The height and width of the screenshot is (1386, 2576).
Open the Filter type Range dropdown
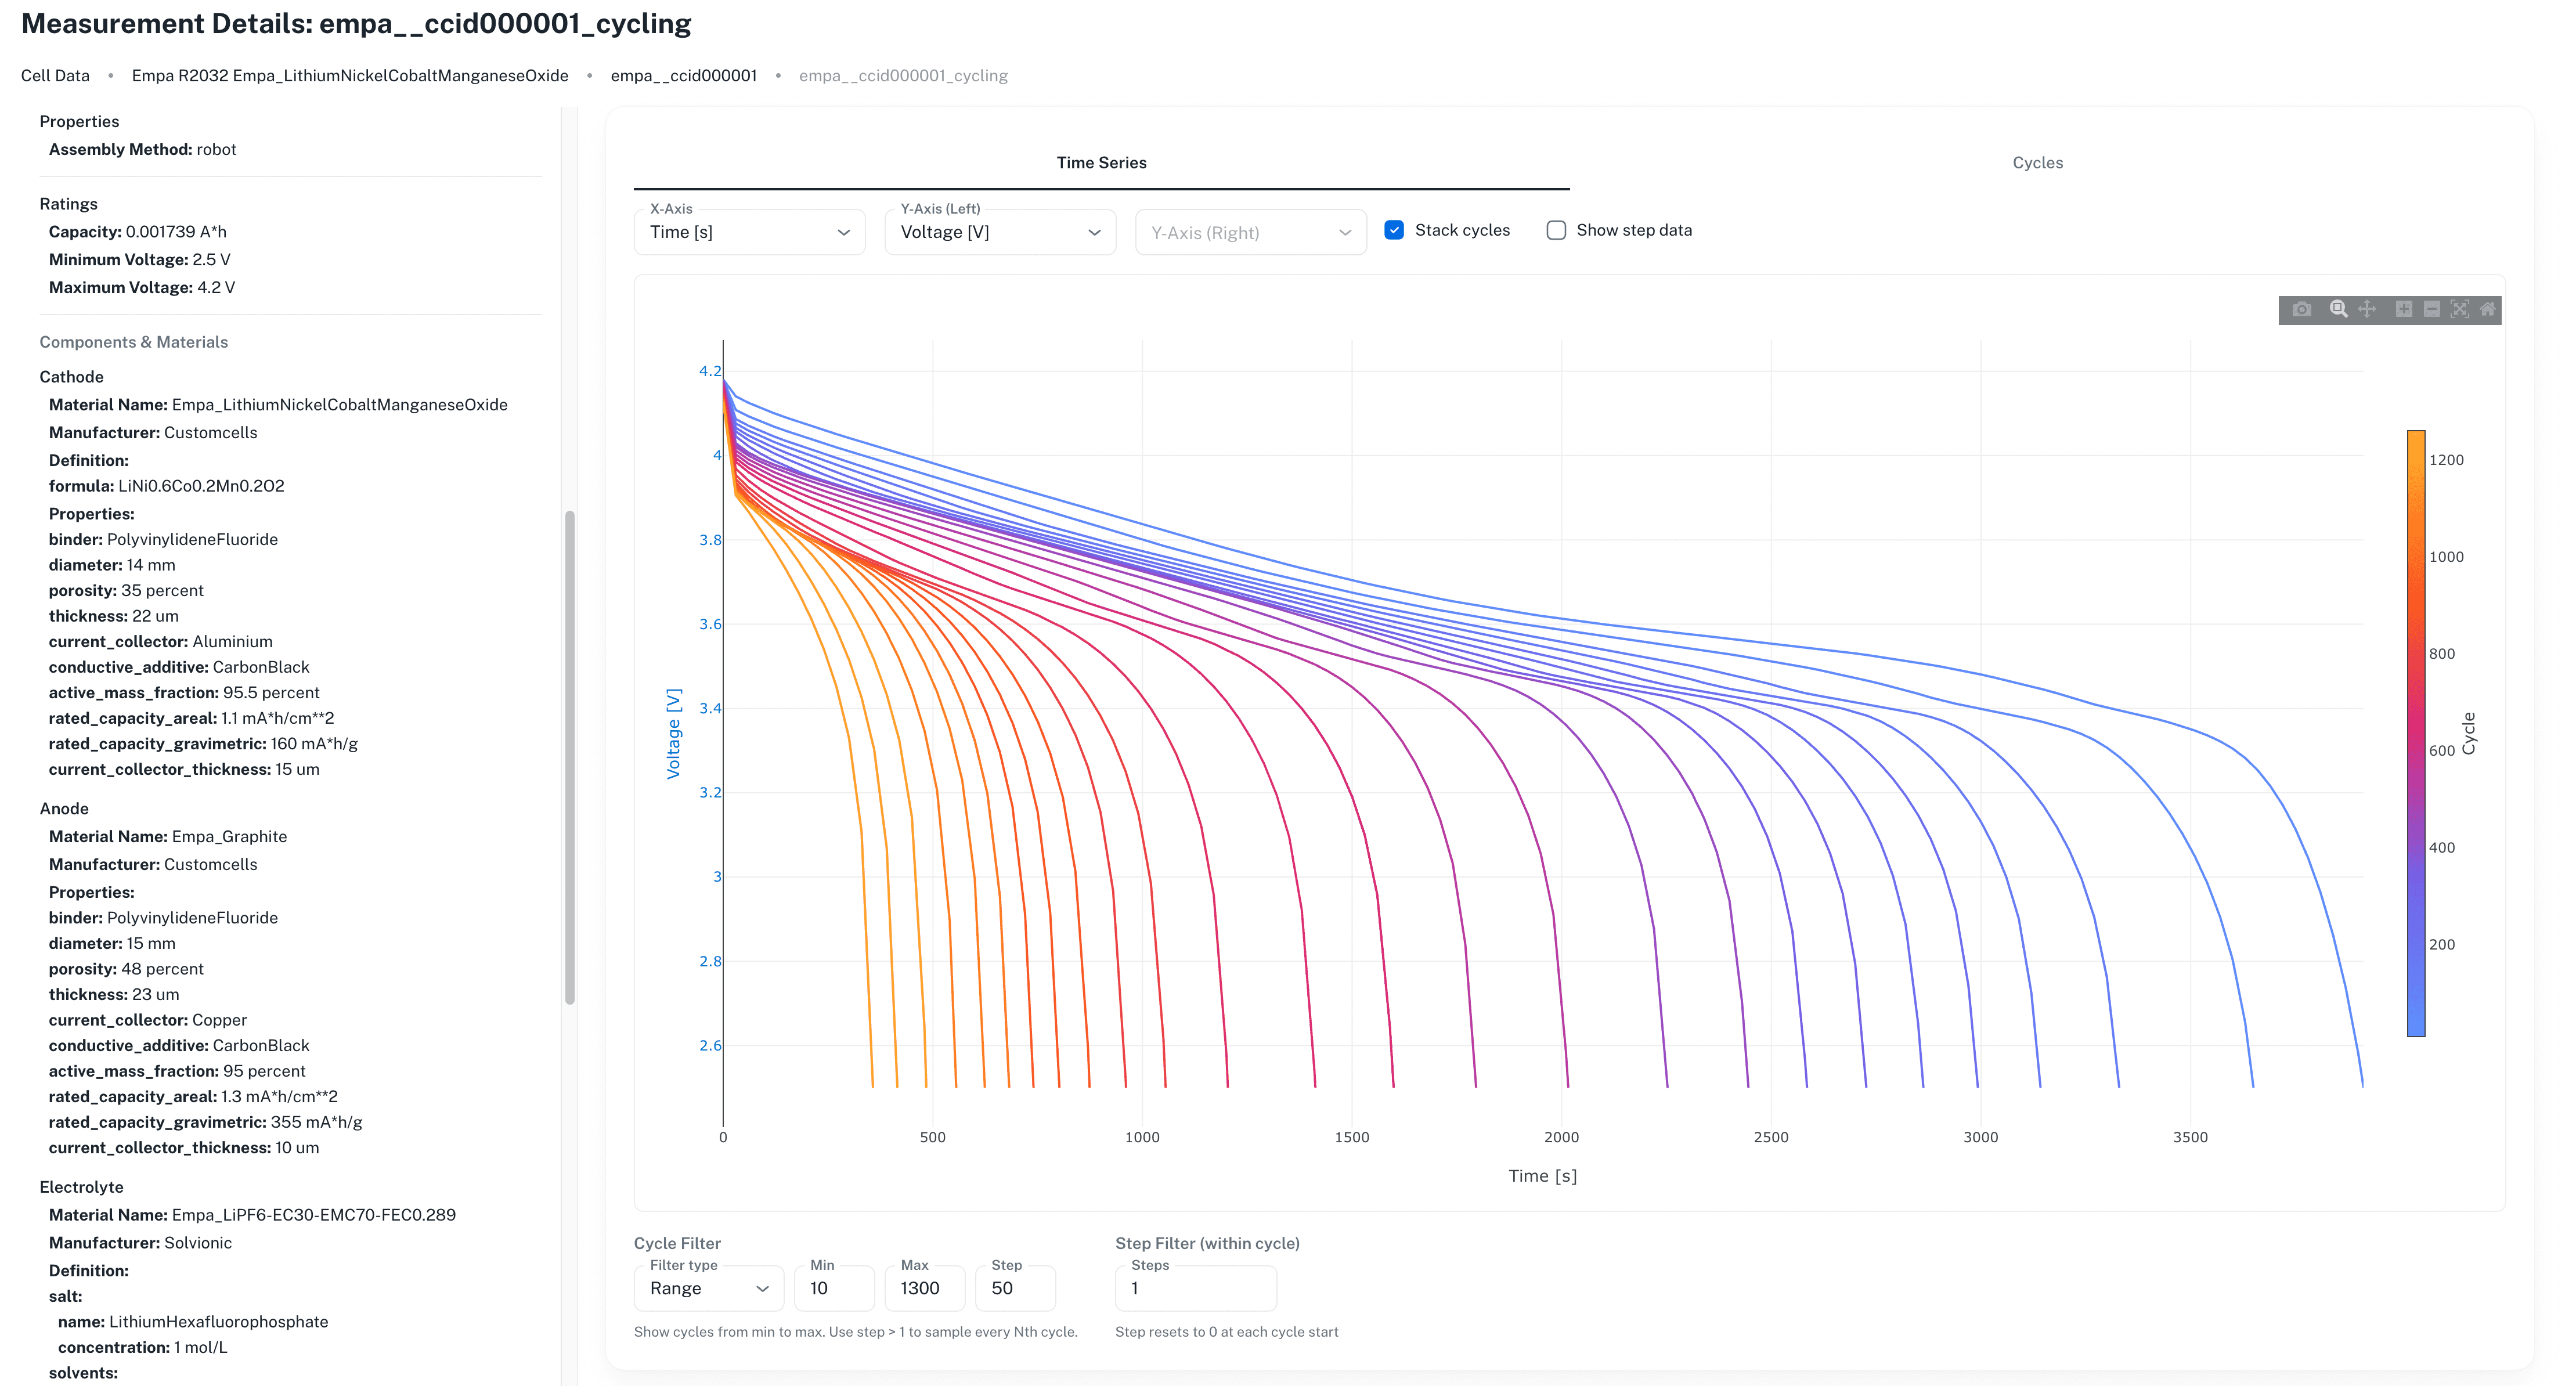pyautogui.click(x=709, y=1288)
